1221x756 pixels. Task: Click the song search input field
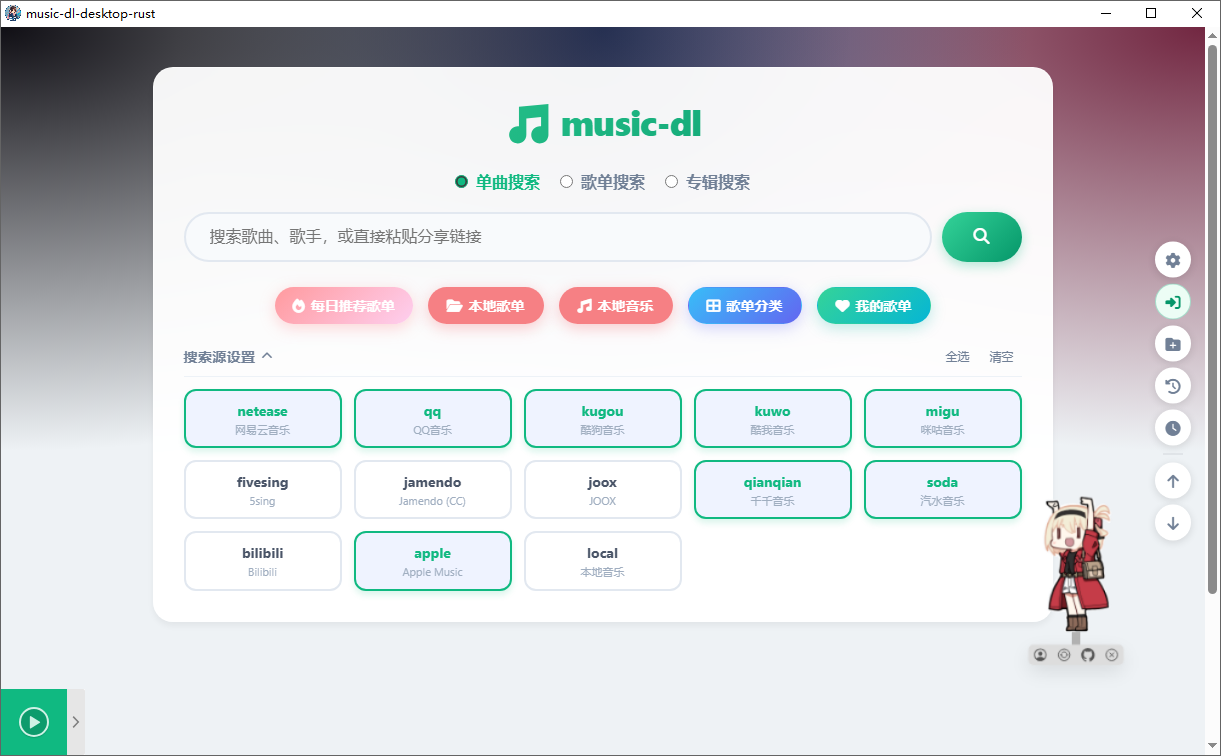558,237
